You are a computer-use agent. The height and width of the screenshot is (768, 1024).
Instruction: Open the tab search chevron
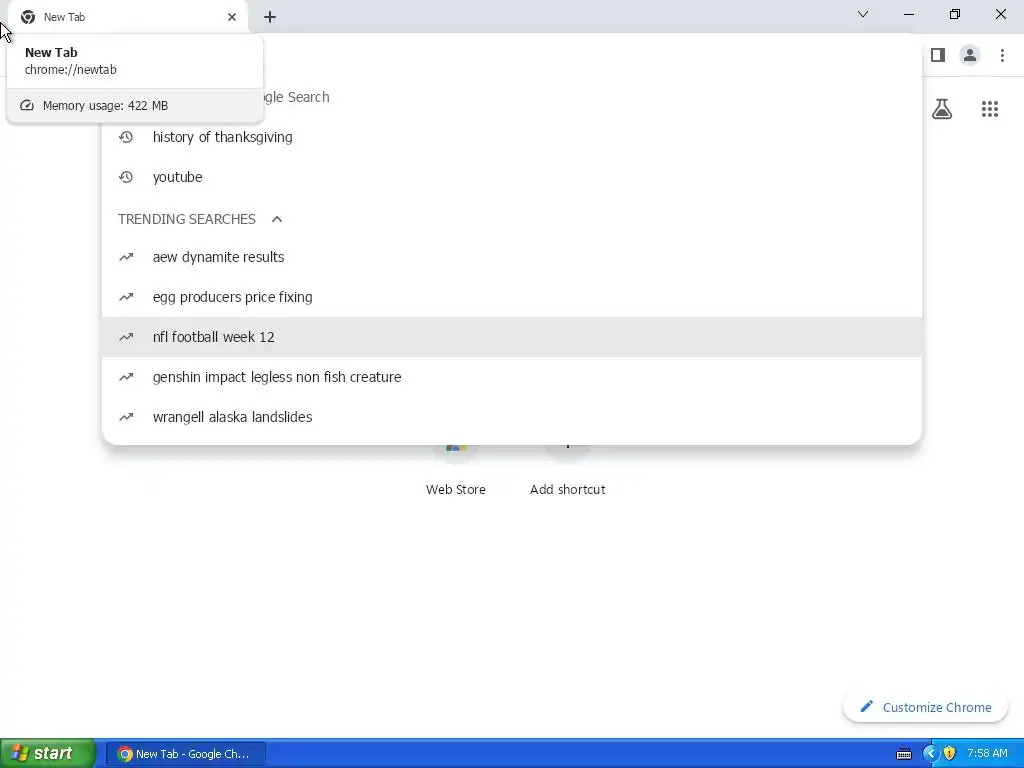(x=863, y=14)
